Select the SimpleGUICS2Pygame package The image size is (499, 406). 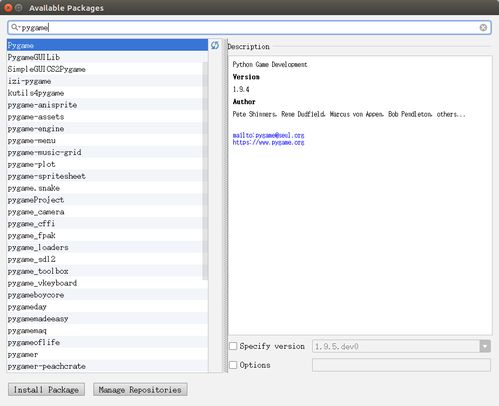coord(107,69)
